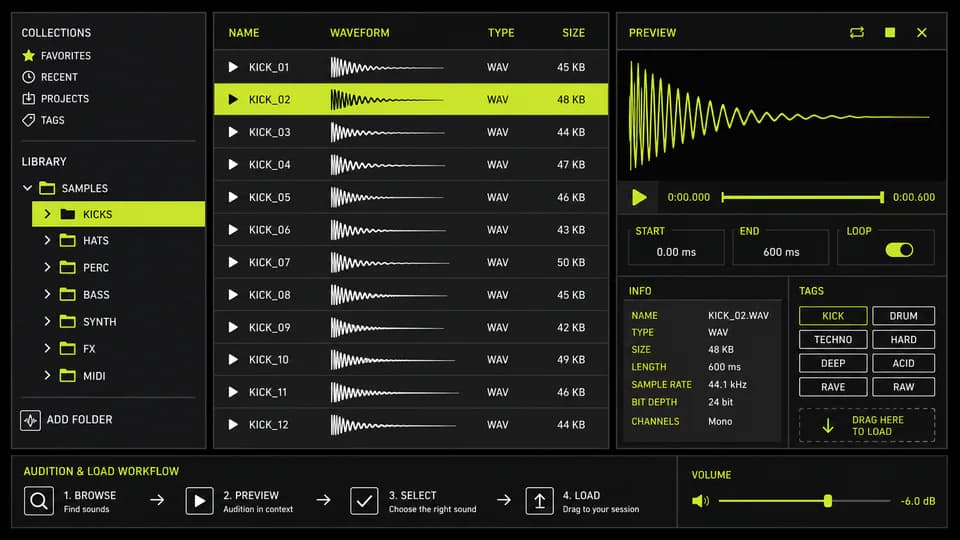960x540 pixels.
Task: Toggle the KICK tag
Action: (833, 316)
